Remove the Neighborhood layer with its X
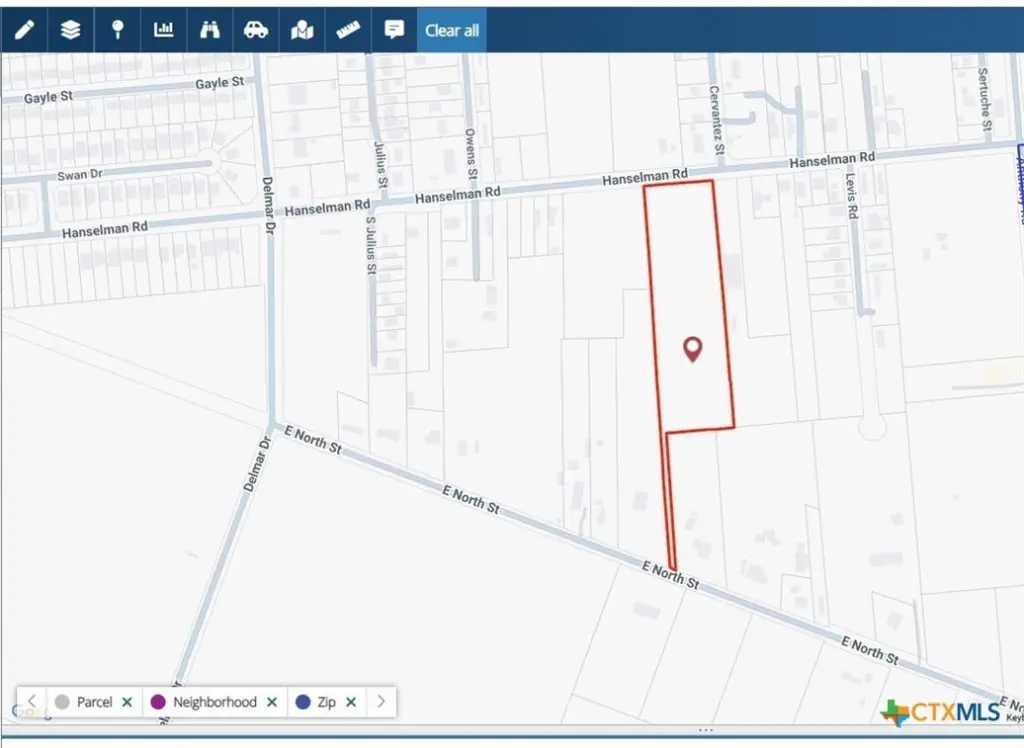The height and width of the screenshot is (748, 1024). point(271,702)
